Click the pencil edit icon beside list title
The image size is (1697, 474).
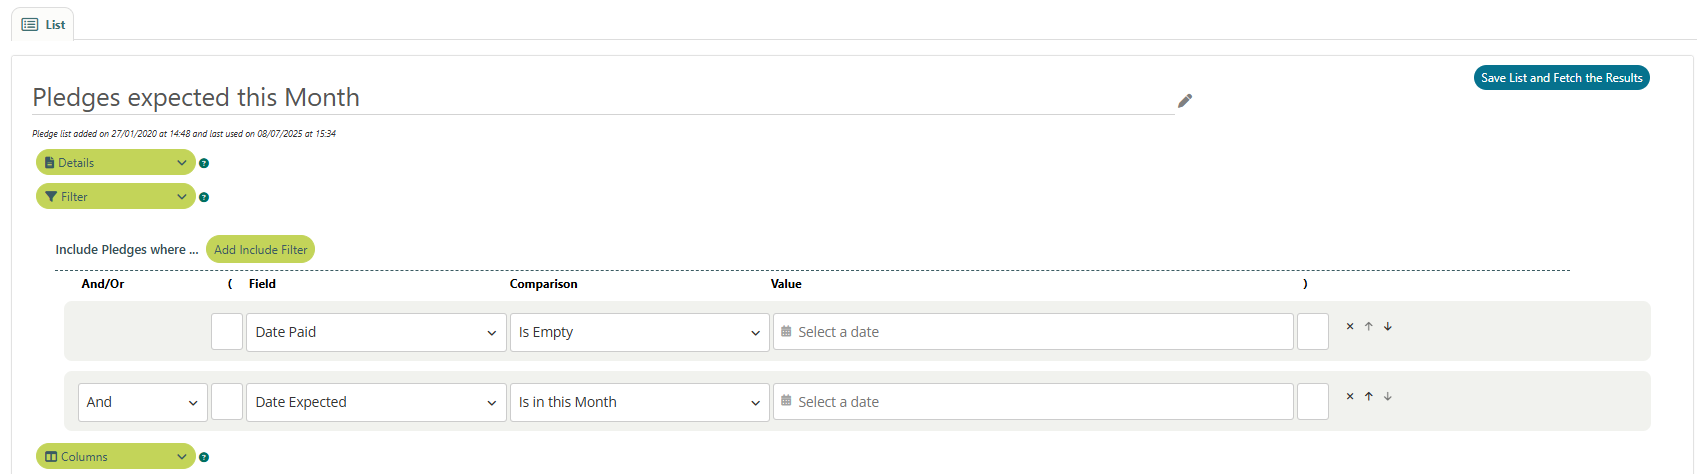1185,100
